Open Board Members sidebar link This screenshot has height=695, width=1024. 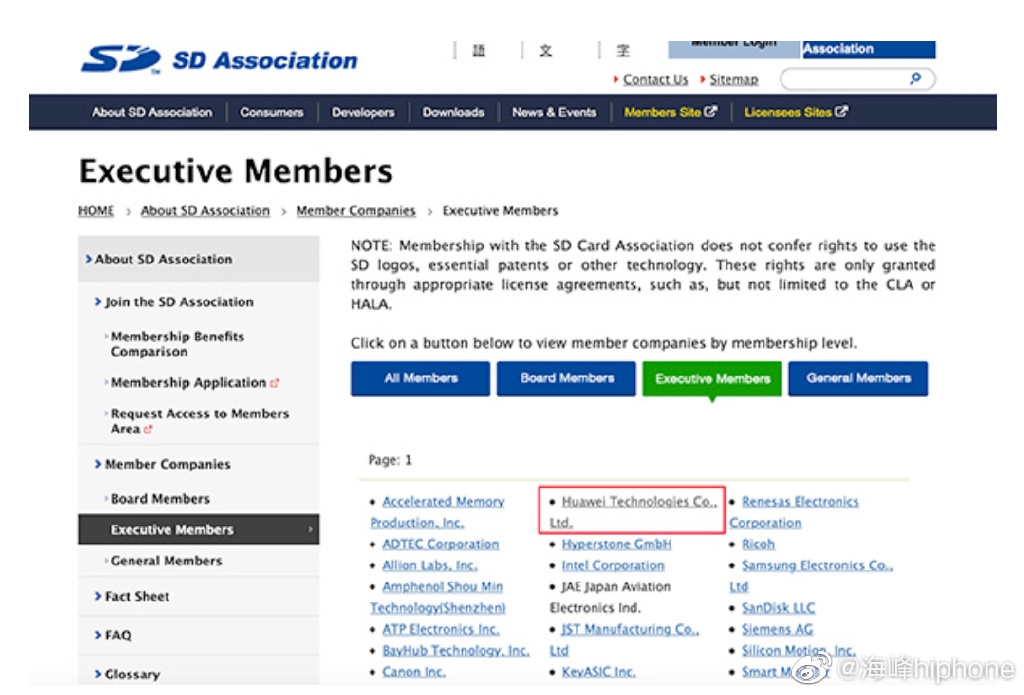pos(160,499)
